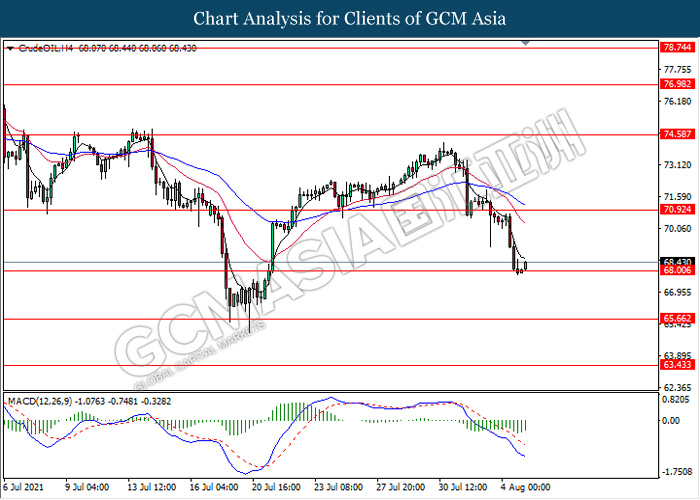Click the 20 Jul 16:00 time label
700x500 pixels.
276,487
